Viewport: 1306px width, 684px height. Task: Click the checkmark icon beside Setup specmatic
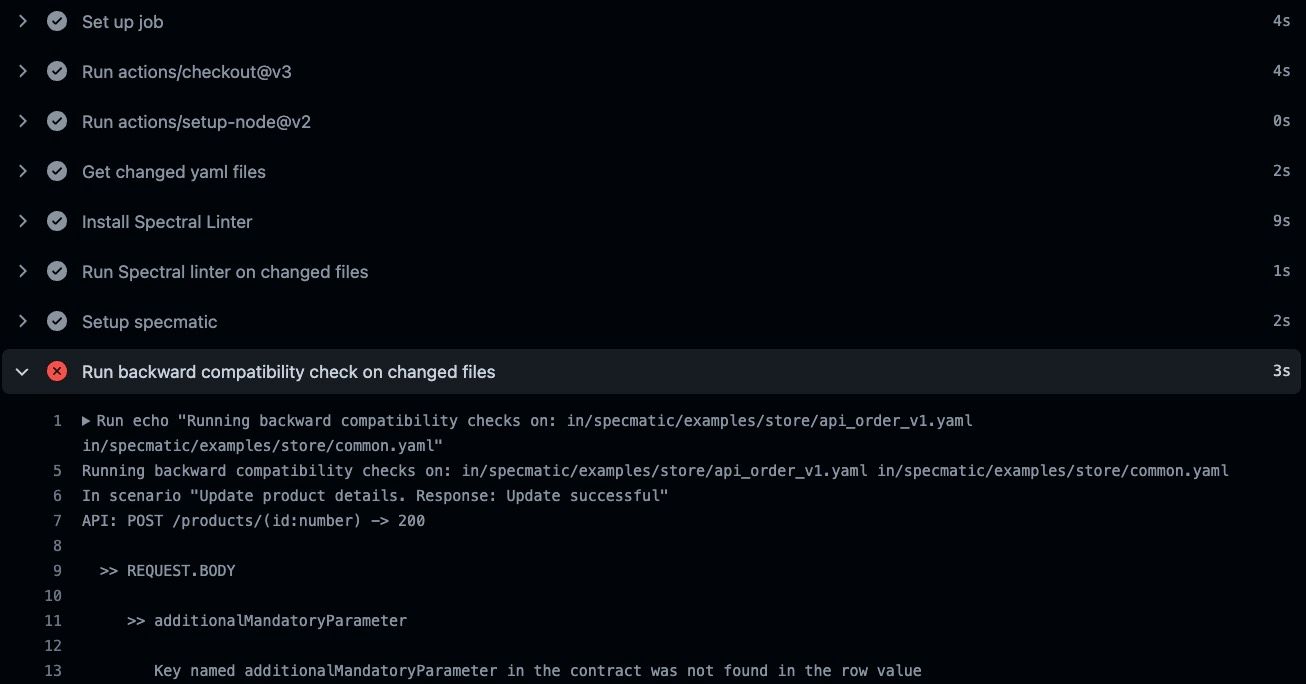coord(57,321)
